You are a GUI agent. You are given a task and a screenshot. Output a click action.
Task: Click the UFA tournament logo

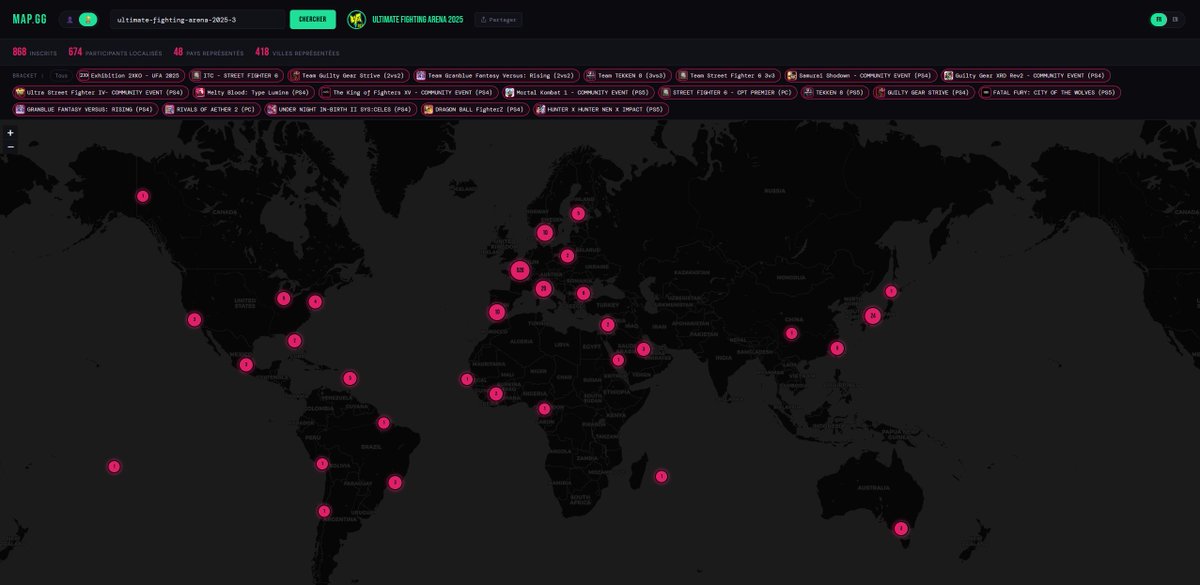coord(356,19)
